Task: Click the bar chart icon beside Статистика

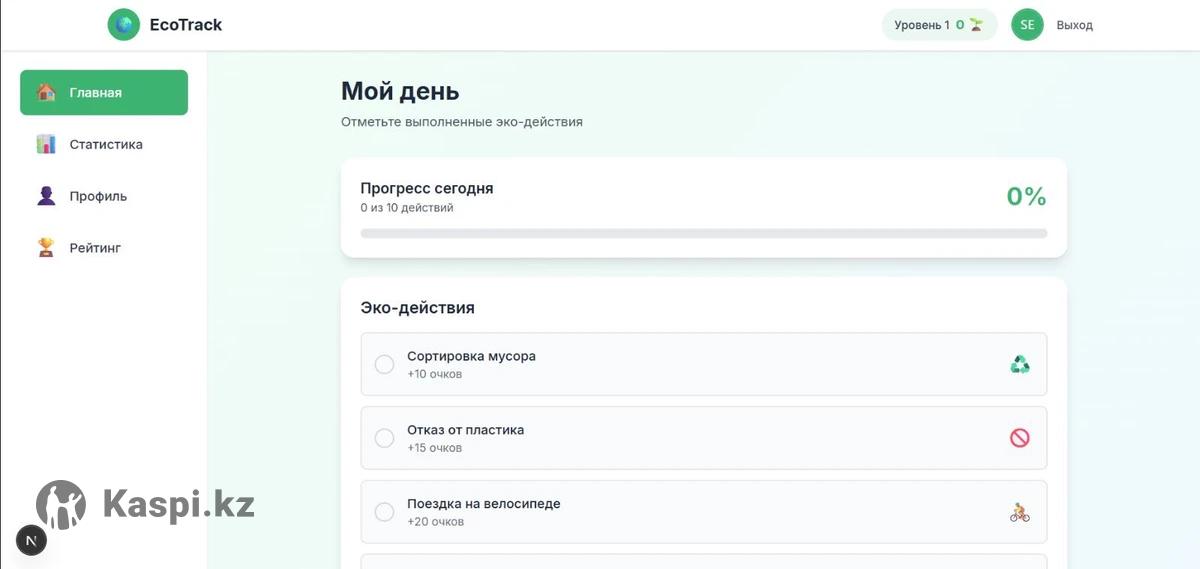Action: point(46,144)
